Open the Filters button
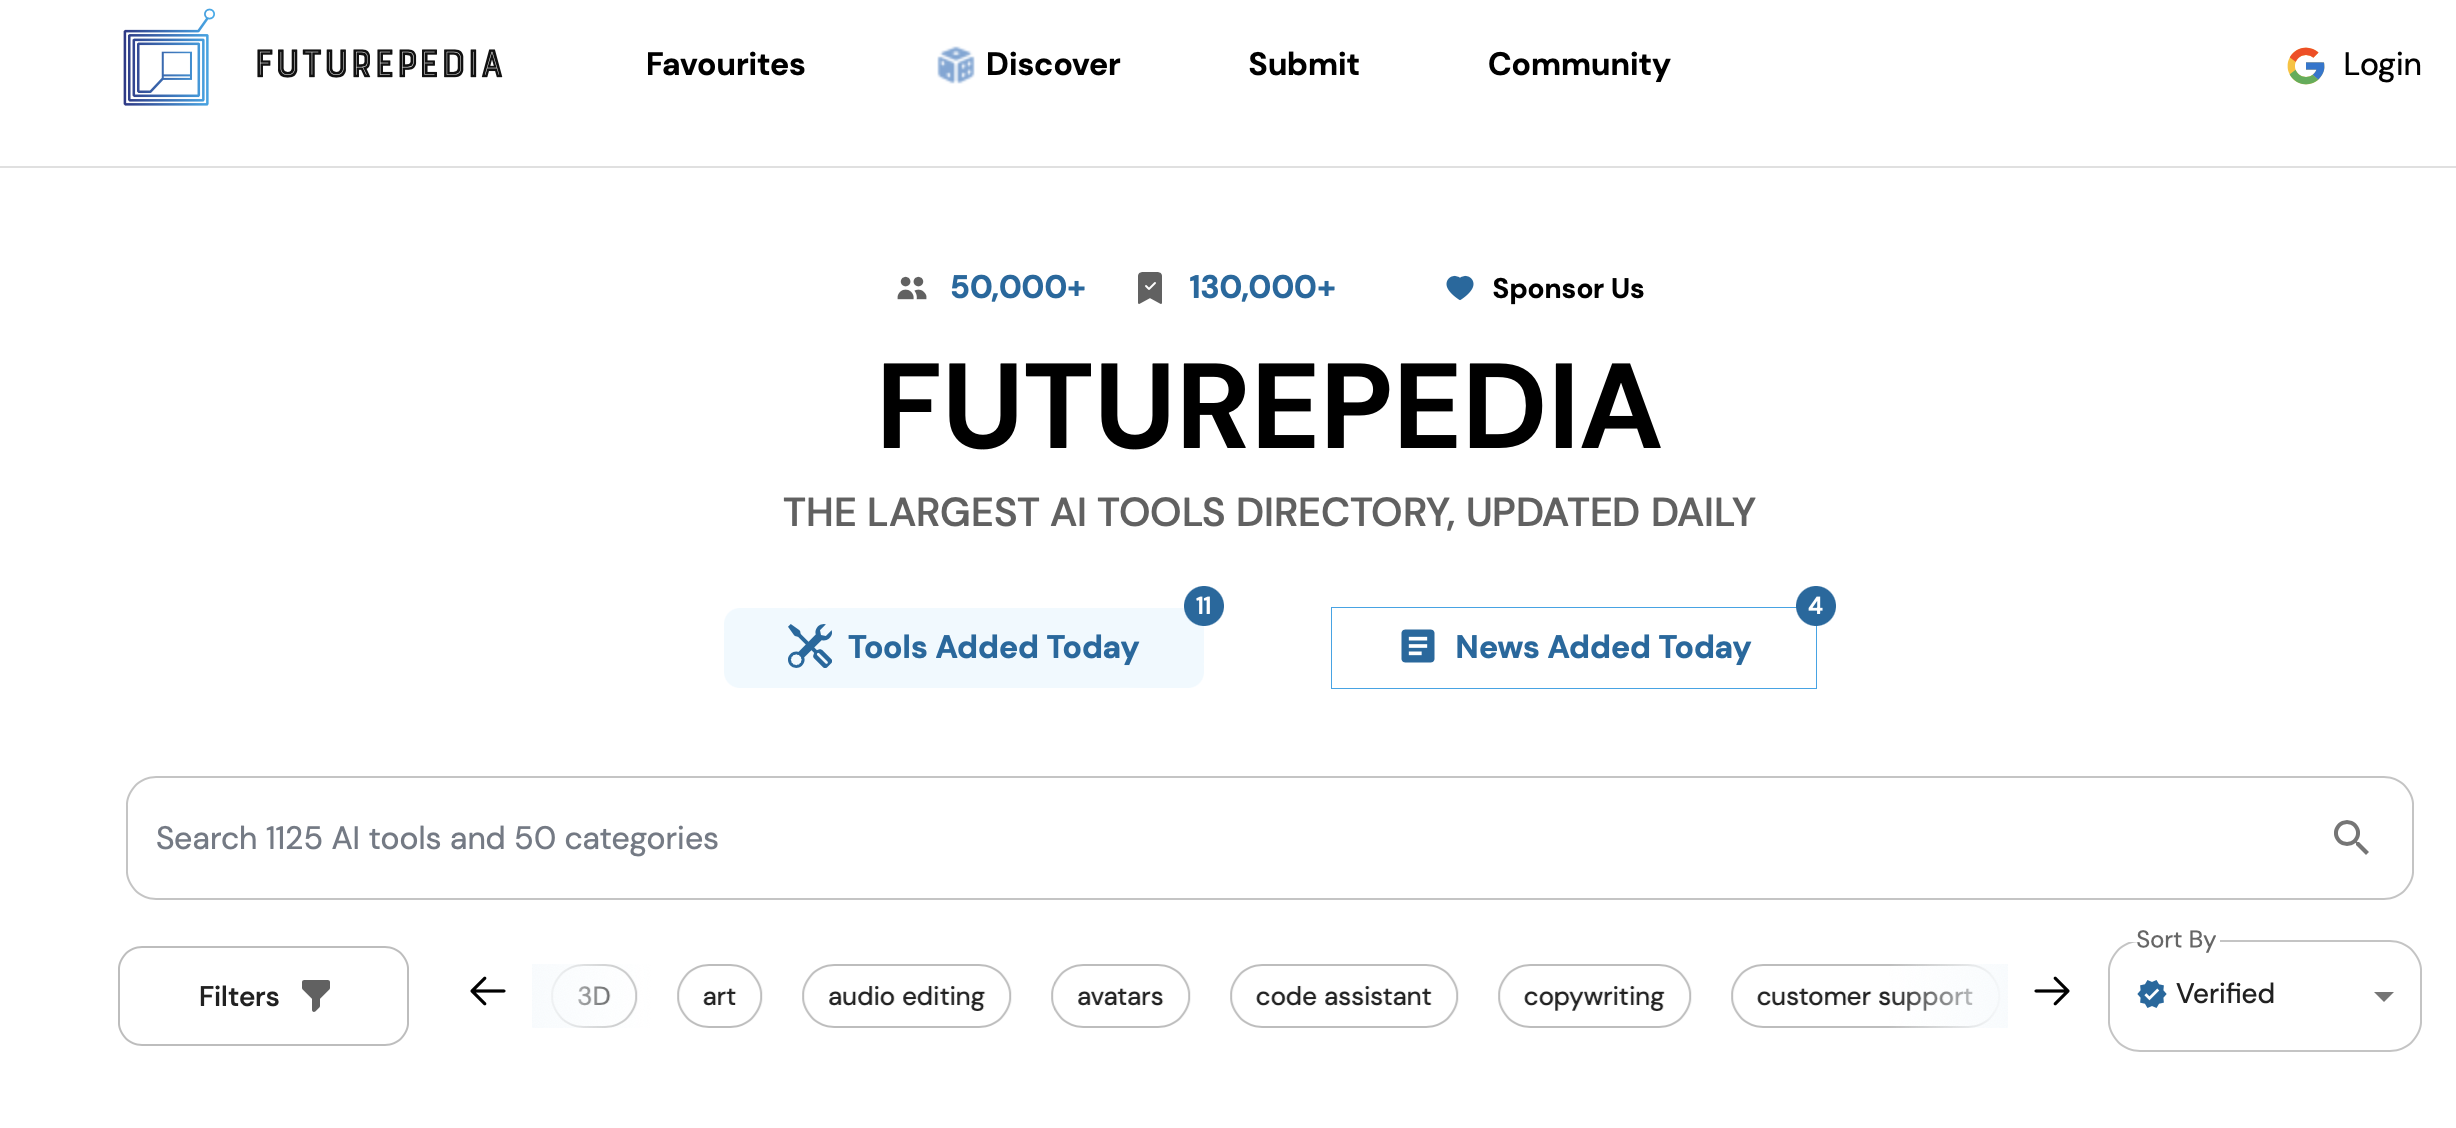 pos(263,996)
